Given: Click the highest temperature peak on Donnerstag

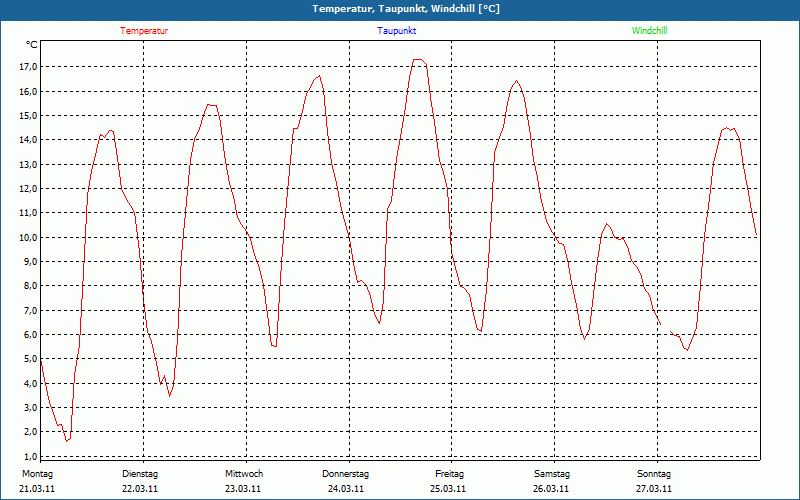Looking at the screenshot, I should tap(418, 60).
